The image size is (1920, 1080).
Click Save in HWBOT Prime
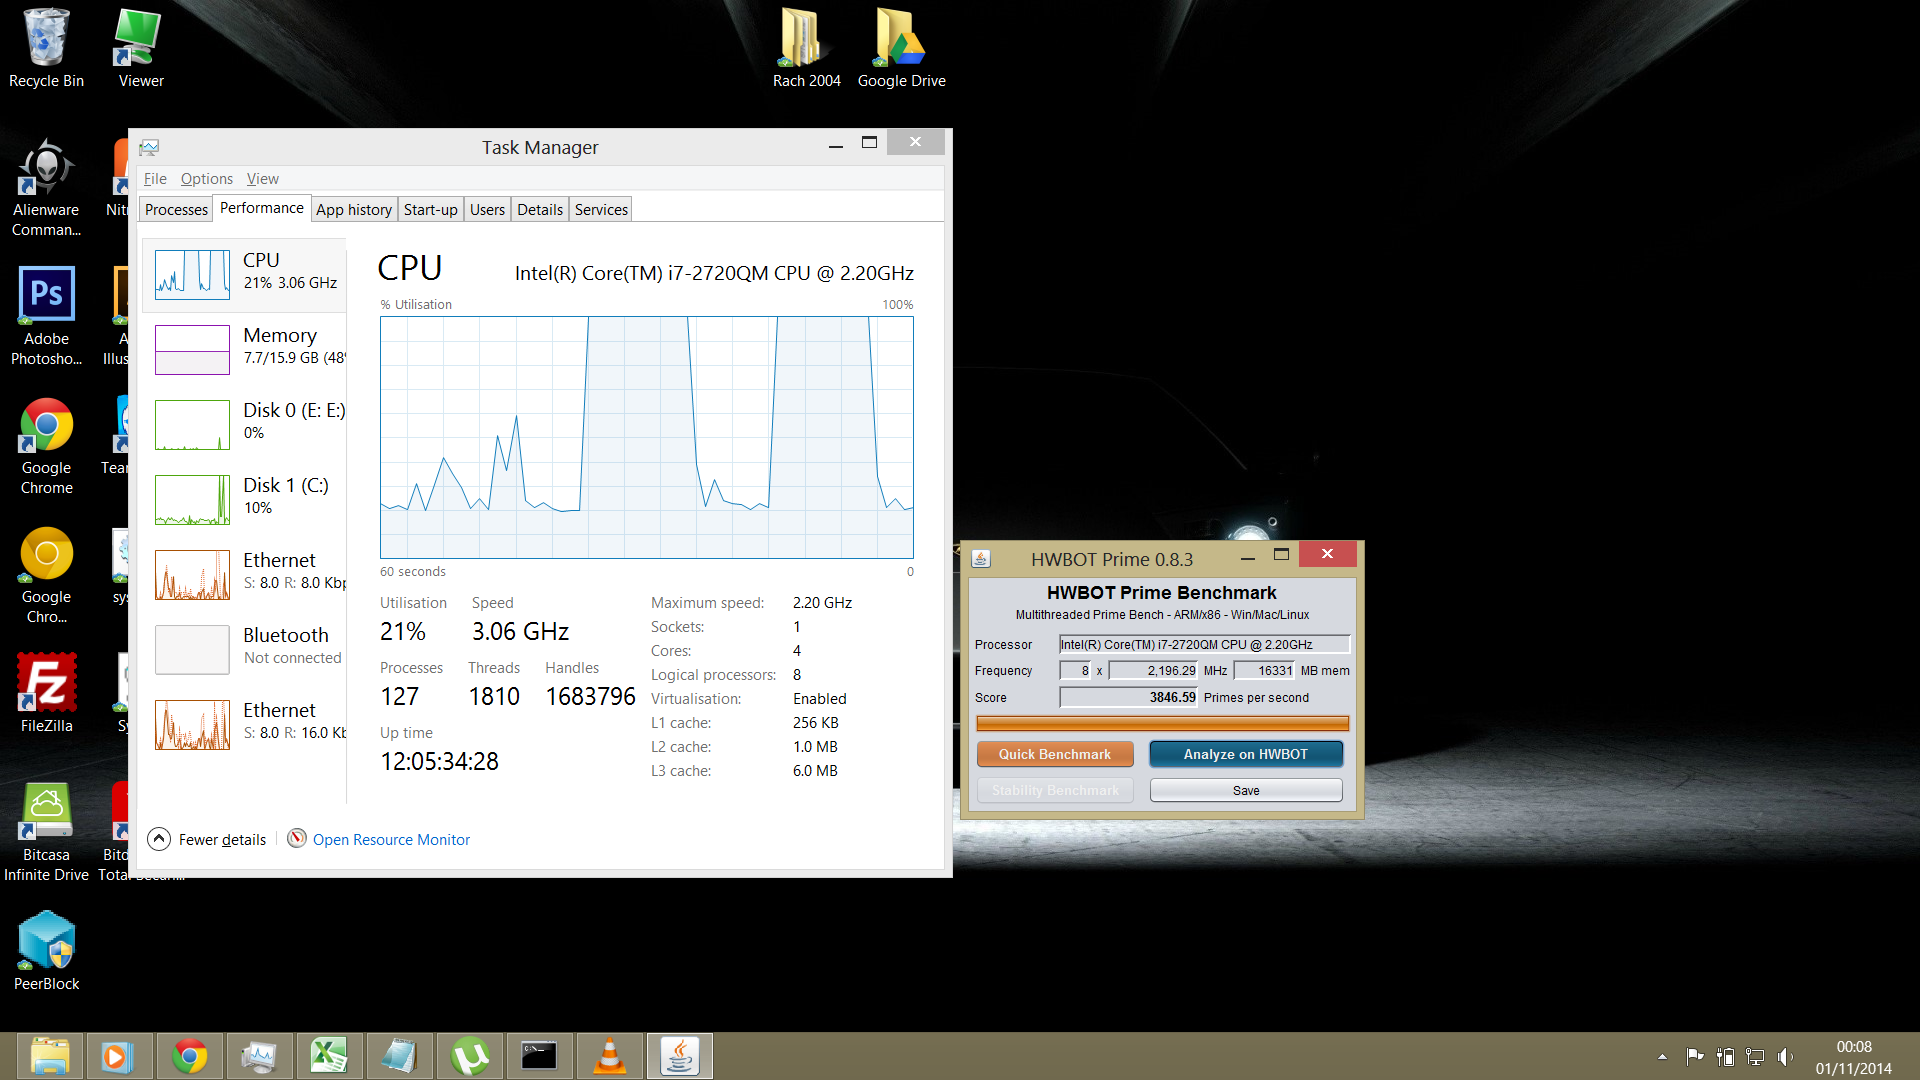click(1245, 790)
